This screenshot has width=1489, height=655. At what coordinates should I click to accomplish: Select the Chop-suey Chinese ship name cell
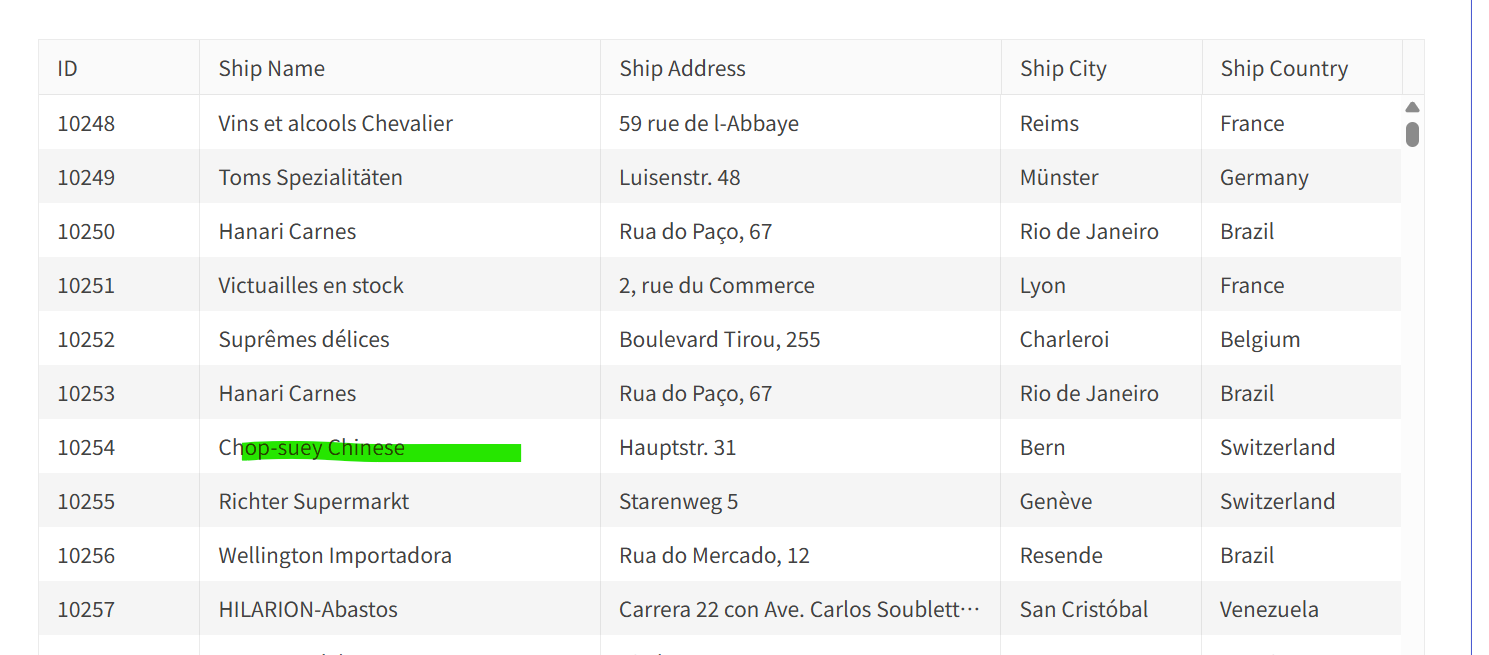pyautogui.click(x=312, y=447)
